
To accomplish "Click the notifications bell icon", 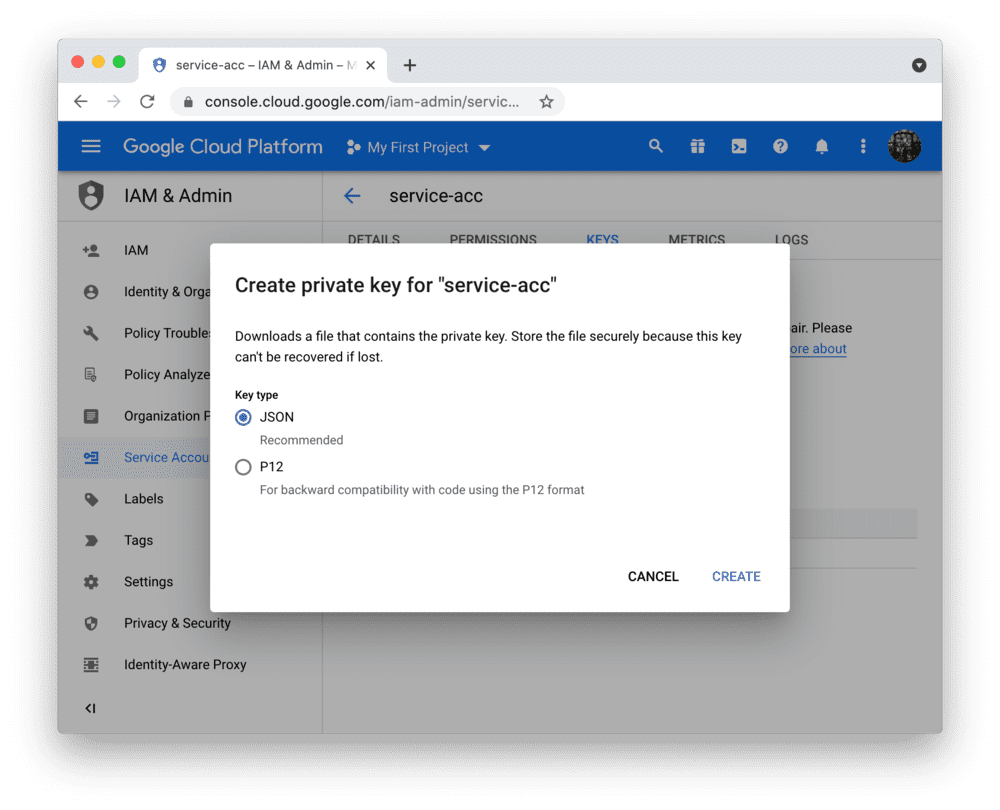I will click(x=821, y=146).
